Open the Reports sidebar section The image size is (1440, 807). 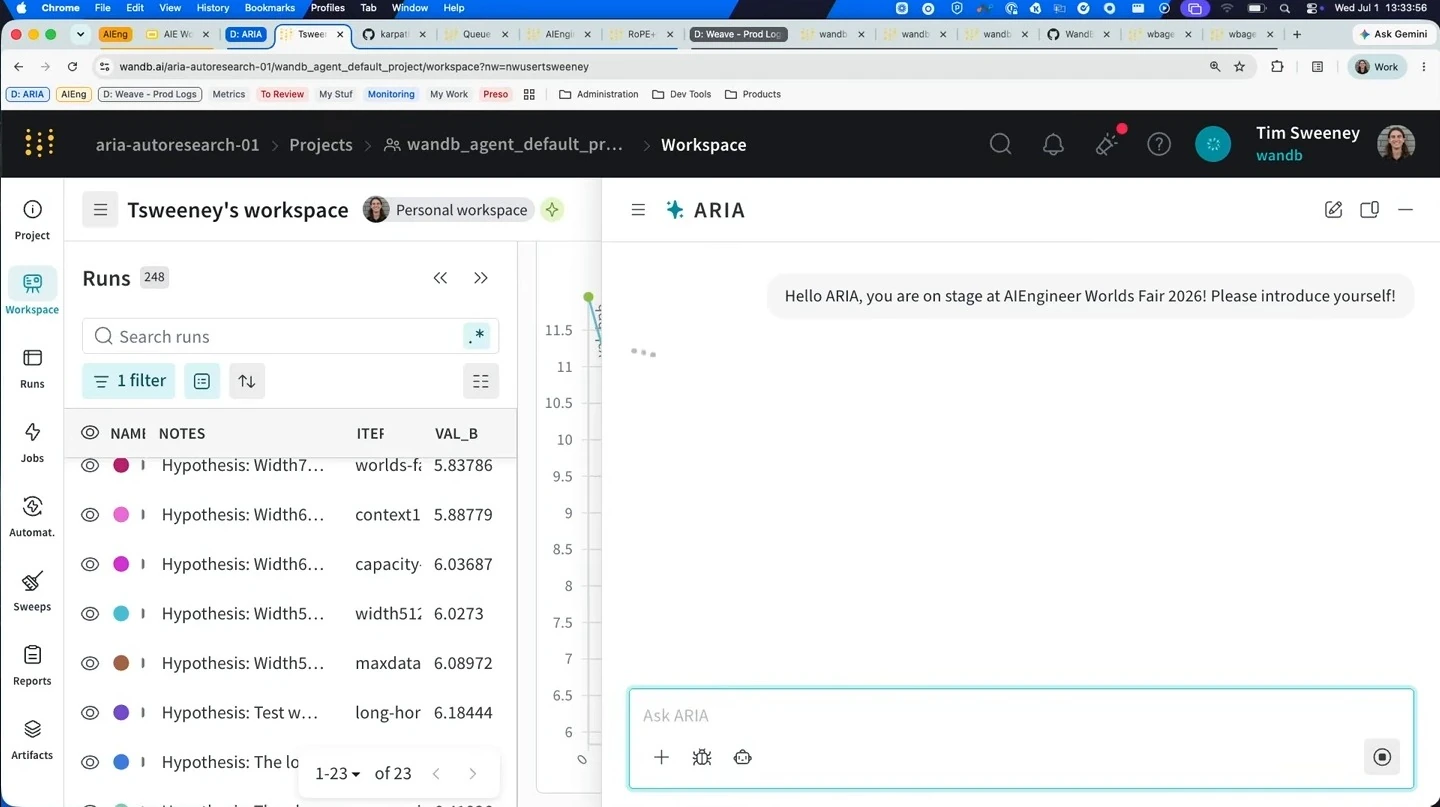tap(32, 665)
